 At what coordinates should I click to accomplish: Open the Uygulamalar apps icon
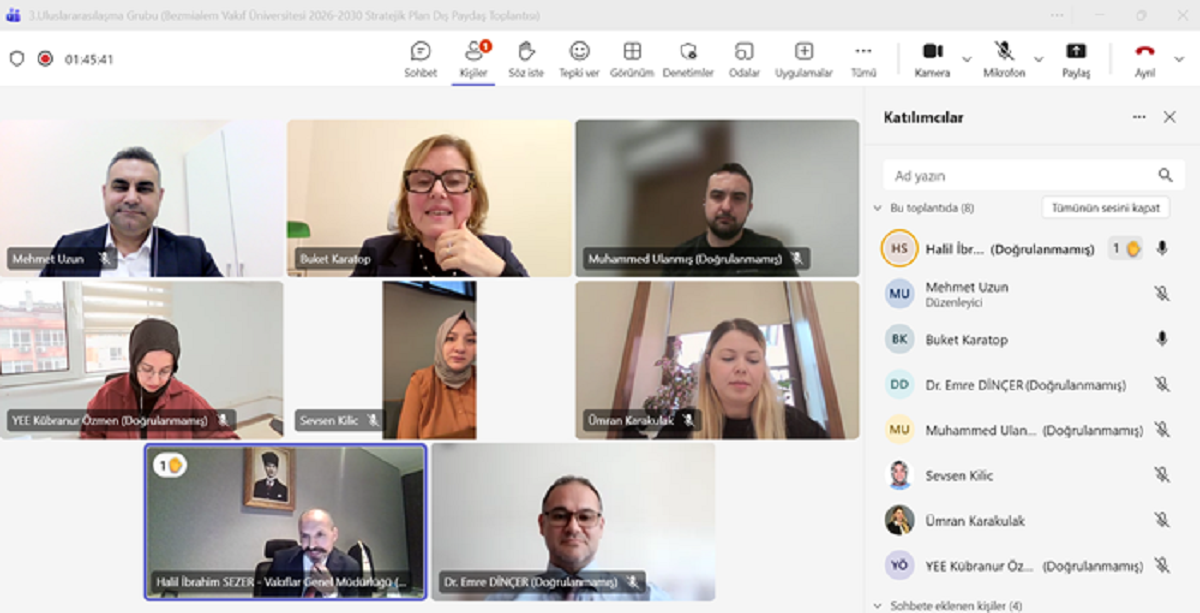point(803,52)
